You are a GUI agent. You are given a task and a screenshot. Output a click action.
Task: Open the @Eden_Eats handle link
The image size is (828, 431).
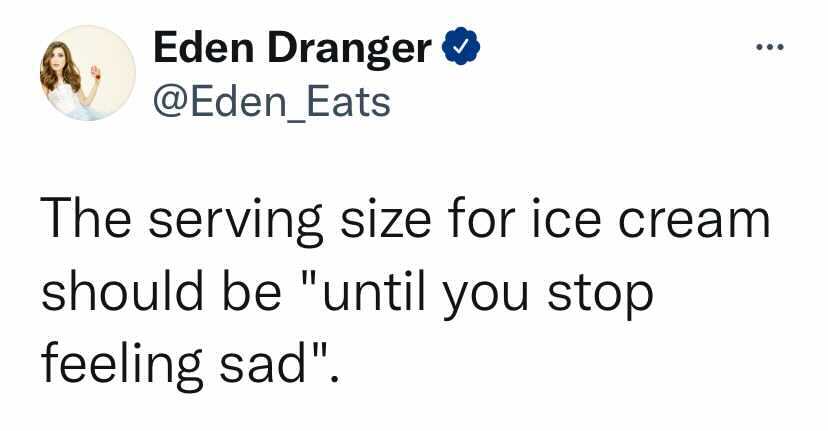click(x=272, y=102)
